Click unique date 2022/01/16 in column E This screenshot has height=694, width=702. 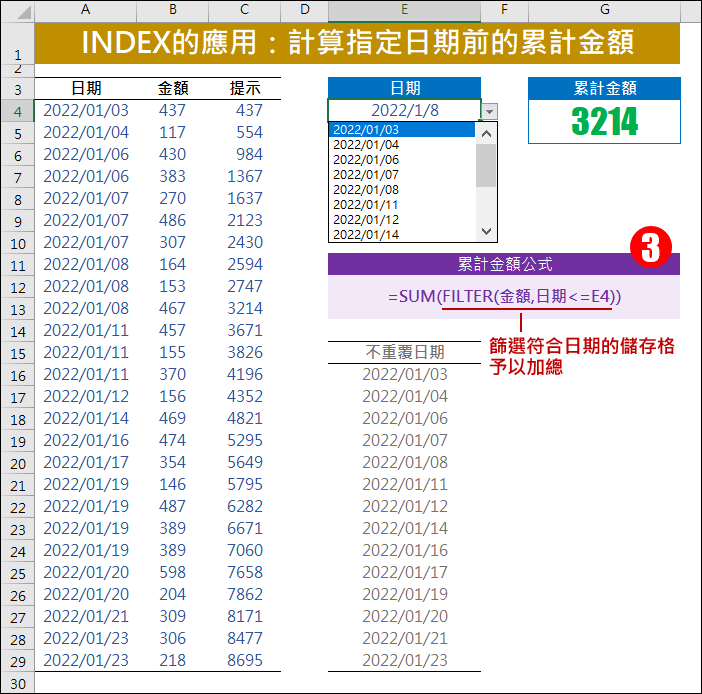[x=404, y=550]
